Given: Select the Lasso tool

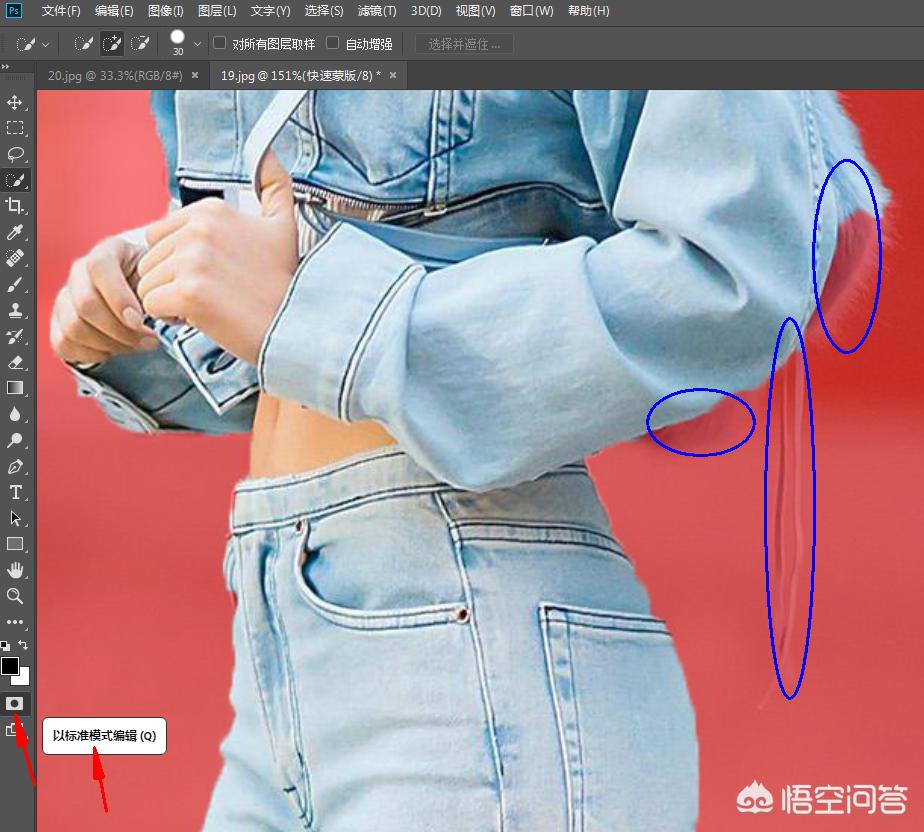Looking at the screenshot, I should tap(14, 154).
